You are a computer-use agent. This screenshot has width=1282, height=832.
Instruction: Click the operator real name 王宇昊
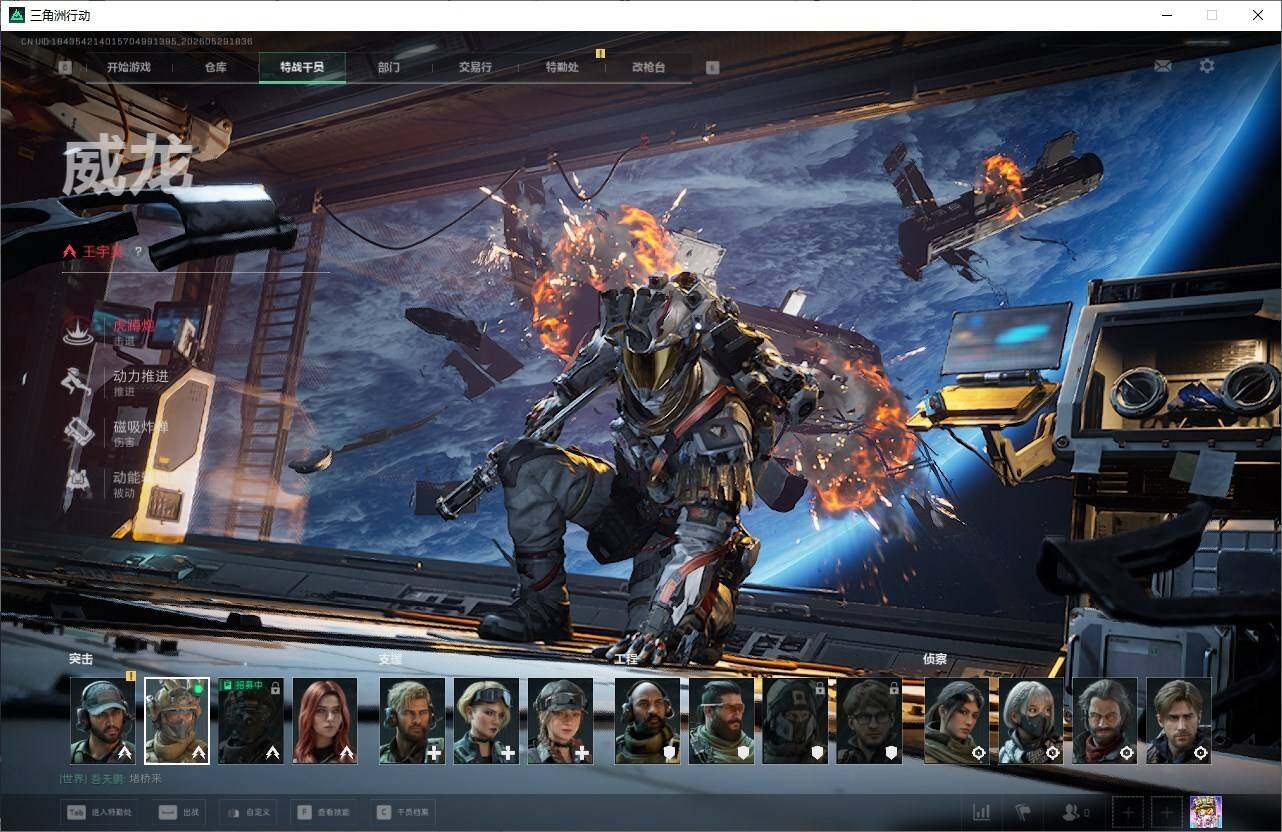click(x=103, y=252)
